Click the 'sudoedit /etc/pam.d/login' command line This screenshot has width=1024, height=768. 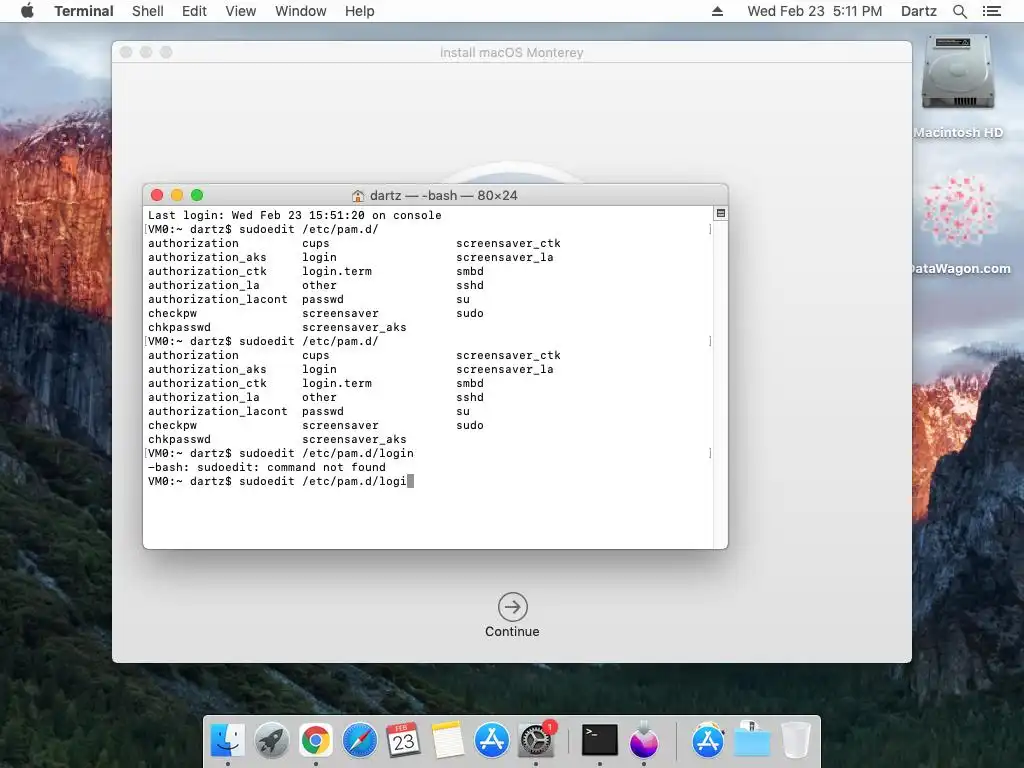point(281,453)
